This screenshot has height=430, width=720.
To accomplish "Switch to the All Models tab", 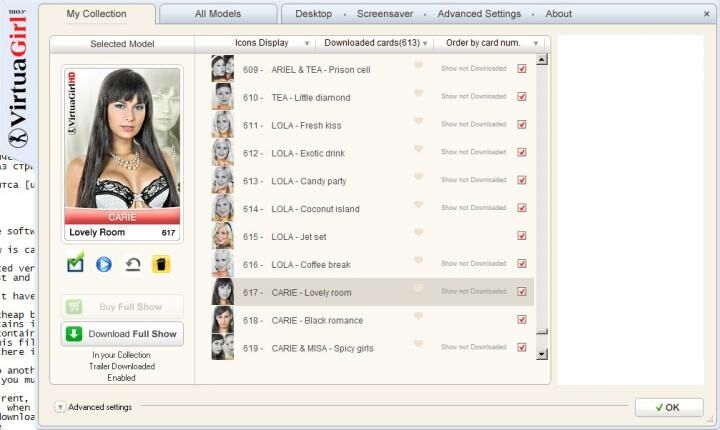I will click(x=218, y=14).
